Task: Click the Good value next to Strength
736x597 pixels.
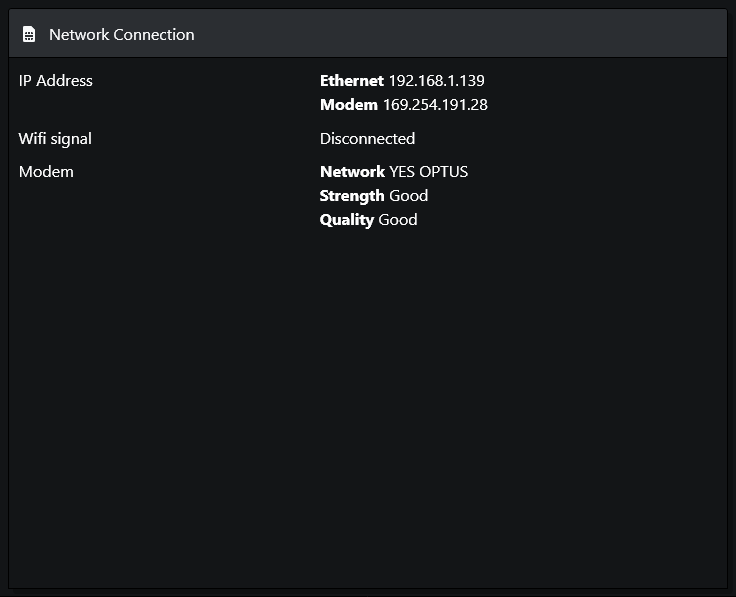Action: 408,196
